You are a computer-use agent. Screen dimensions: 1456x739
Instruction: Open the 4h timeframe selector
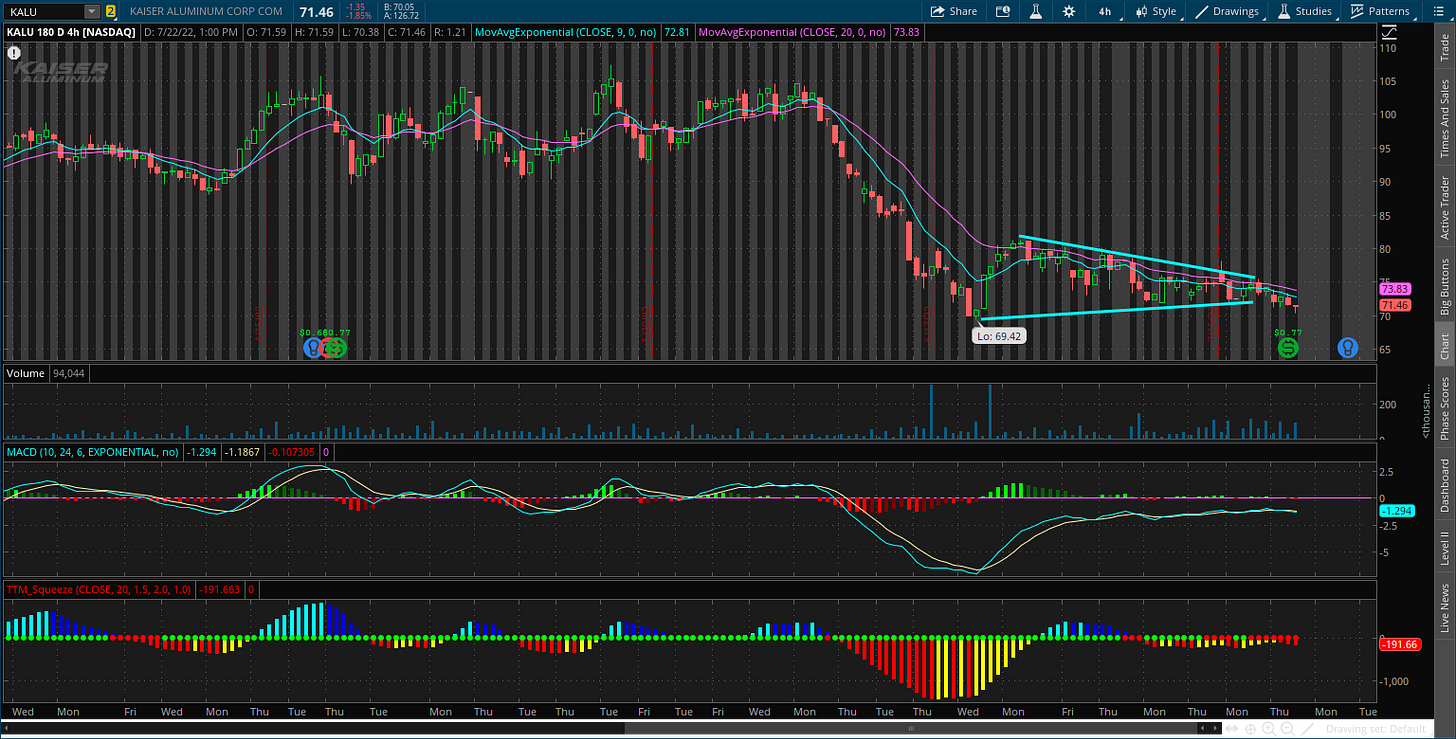click(x=1105, y=11)
